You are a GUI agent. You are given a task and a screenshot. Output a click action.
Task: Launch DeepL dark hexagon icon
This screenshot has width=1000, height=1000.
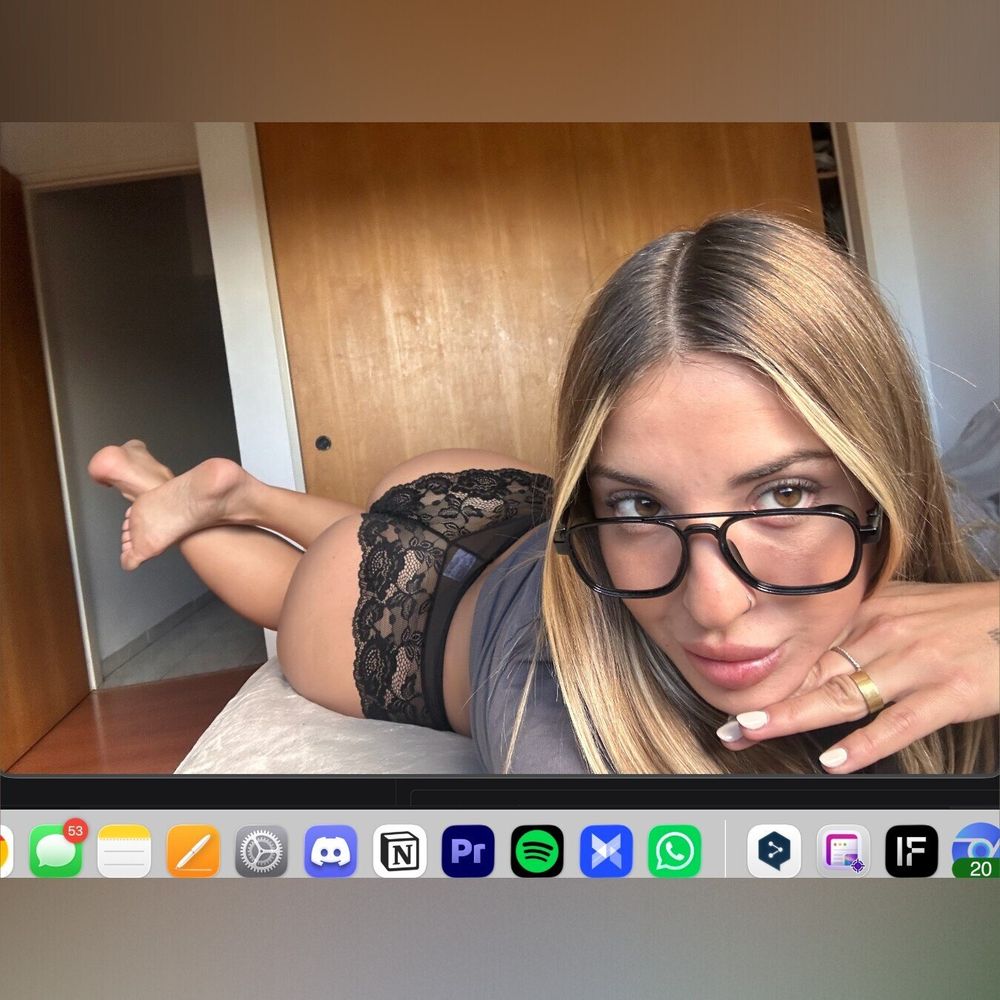[x=774, y=851]
